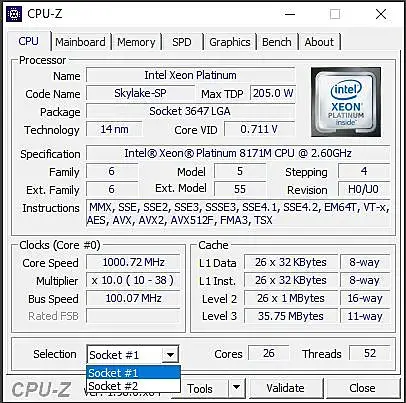Click the CPU-Z app icon in title bar
Viewport: 406px width, 403px height.
click(x=14, y=14)
